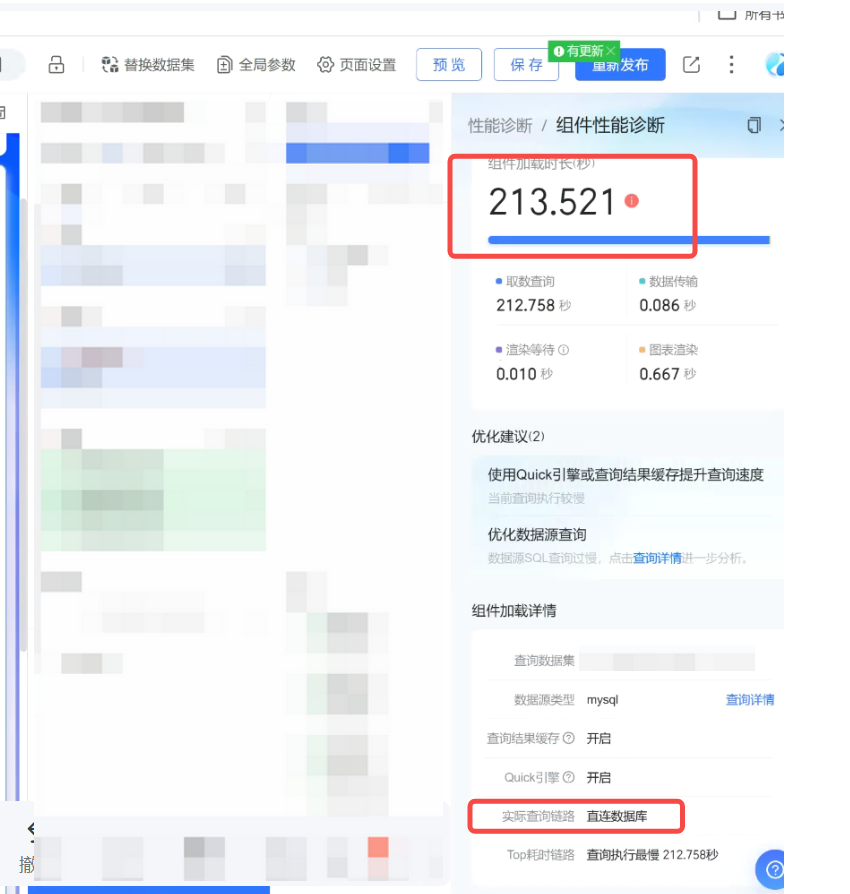The width and height of the screenshot is (850, 894).
Task: Click 查询详情 link in 优化数据源查询 suggestion
Action: point(657,558)
